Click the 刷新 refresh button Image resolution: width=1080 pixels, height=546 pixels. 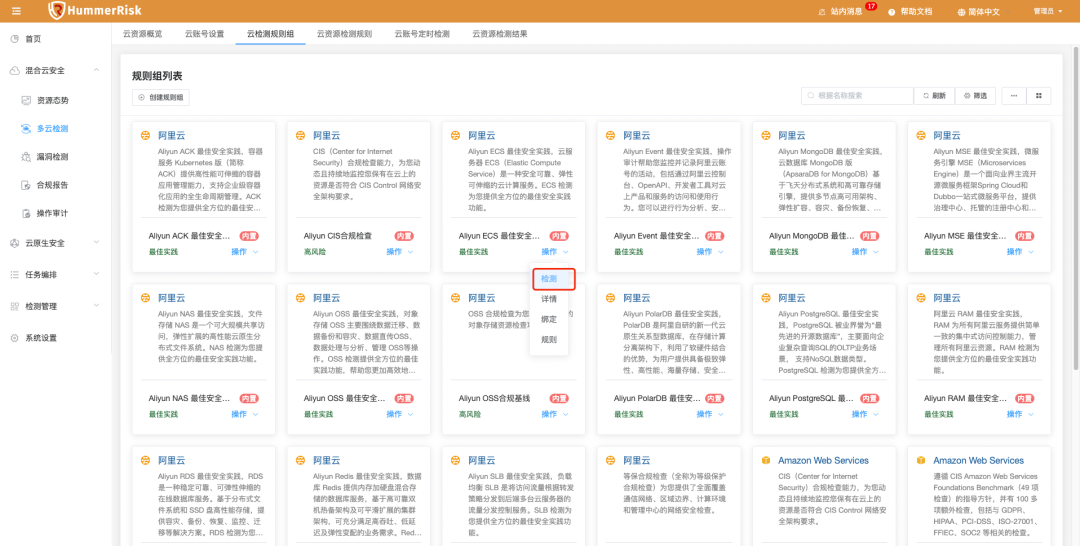tap(934, 96)
